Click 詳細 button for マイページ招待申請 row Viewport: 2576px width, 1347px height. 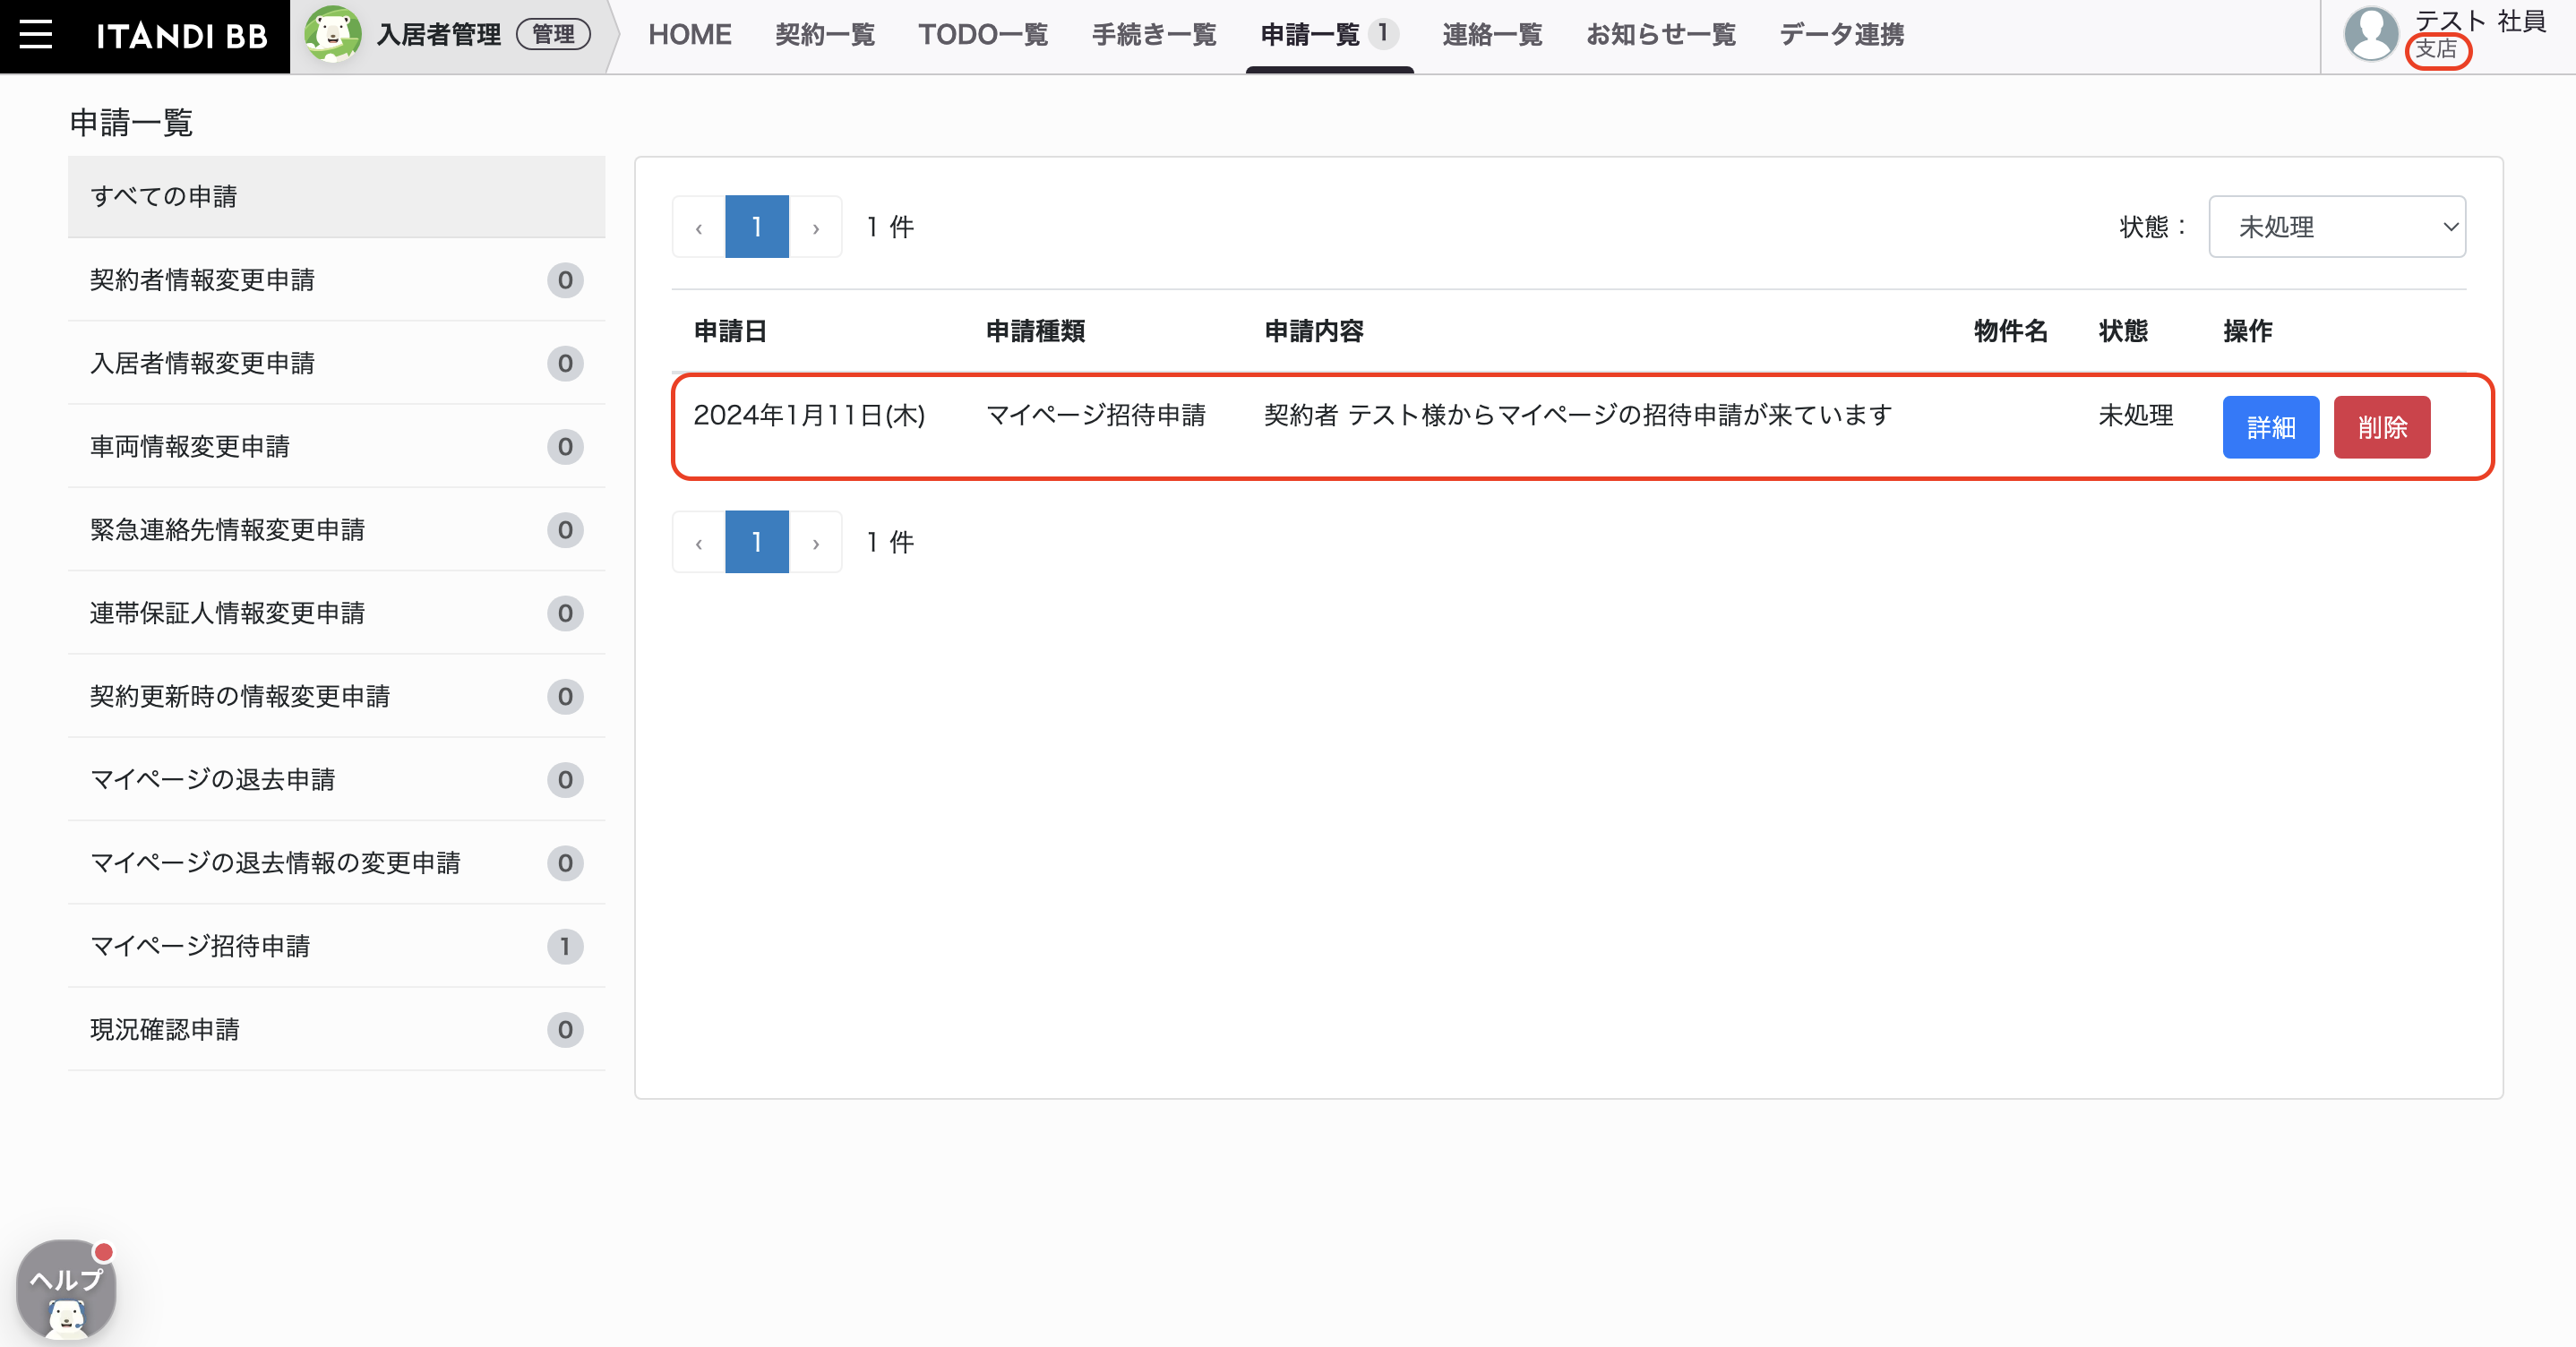(2271, 428)
